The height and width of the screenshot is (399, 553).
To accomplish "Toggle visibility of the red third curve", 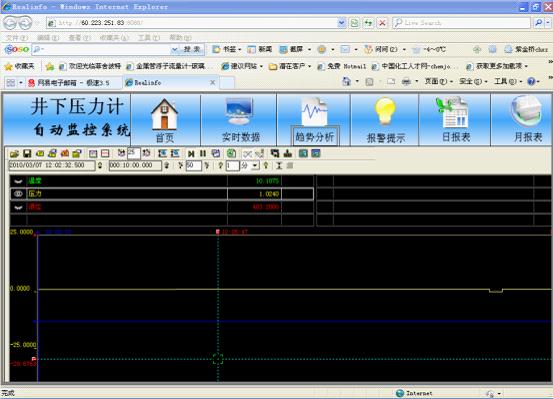I will pos(18,207).
